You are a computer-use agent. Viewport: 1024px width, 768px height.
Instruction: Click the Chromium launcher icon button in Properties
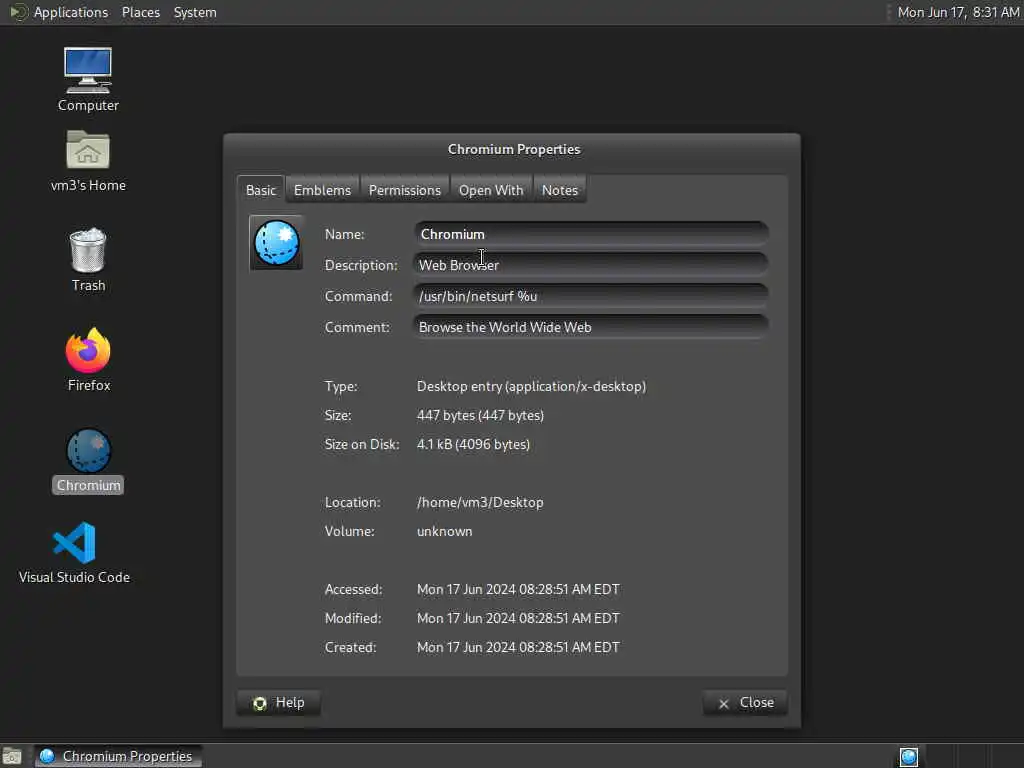click(276, 243)
